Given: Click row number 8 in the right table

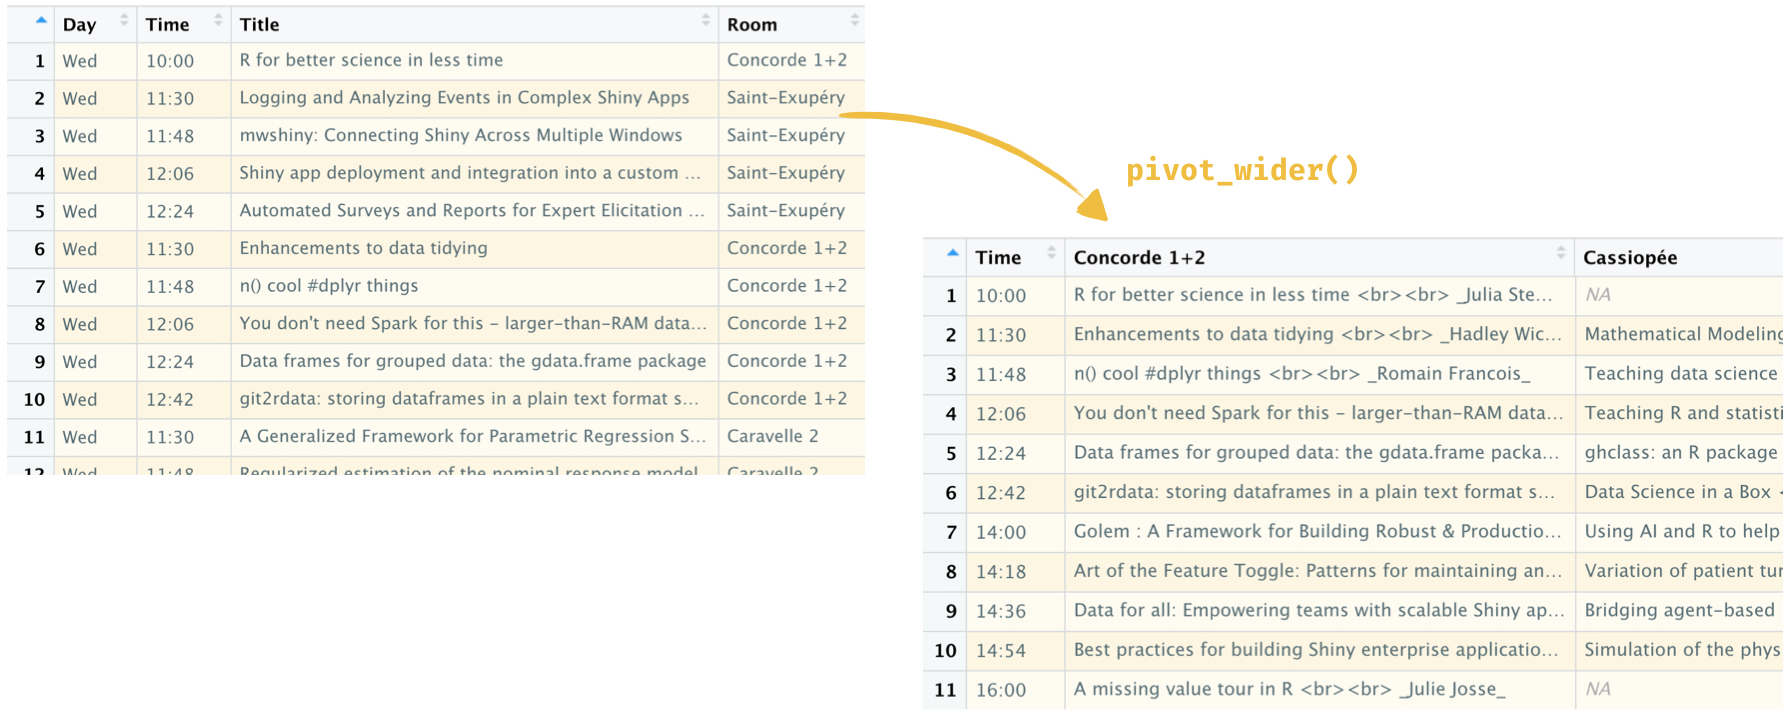Looking at the screenshot, I should (950, 571).
